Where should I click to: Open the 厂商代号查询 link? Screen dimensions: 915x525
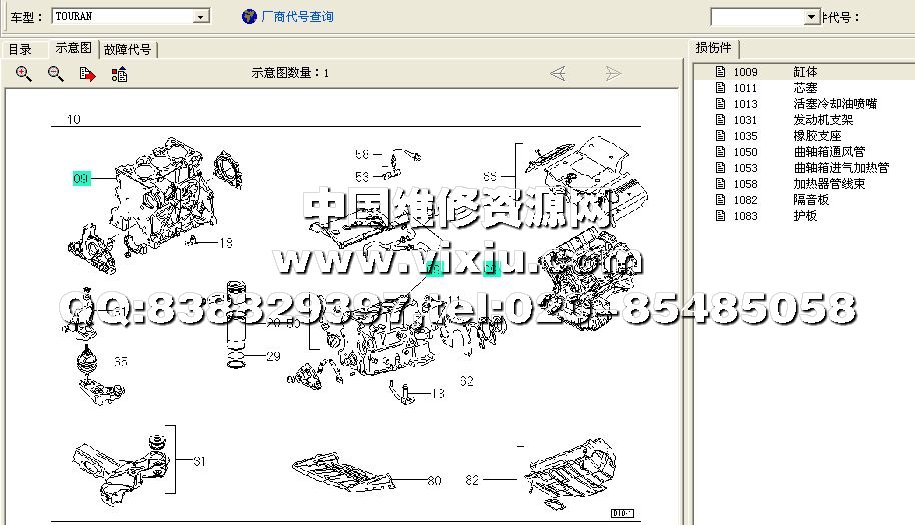pyautogui.click(x=297, y=17)
